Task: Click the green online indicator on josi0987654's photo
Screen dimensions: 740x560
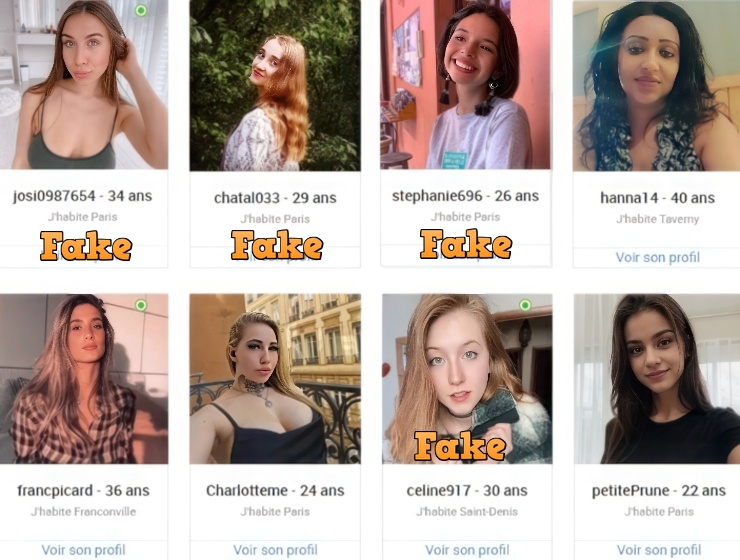Action: [x=141, y=10]
